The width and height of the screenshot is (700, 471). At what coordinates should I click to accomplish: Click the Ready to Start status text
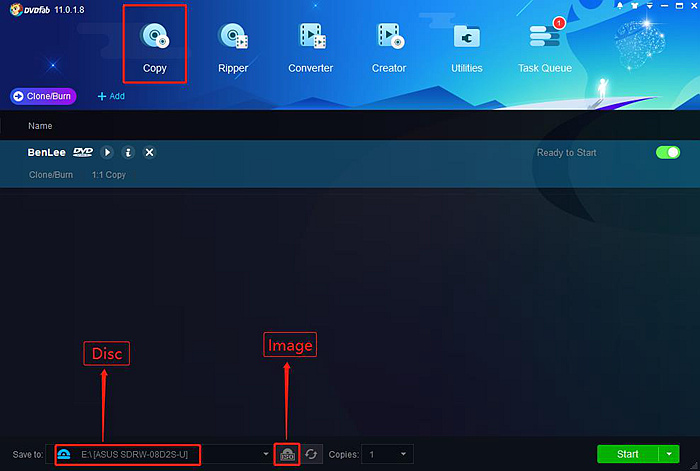(567, 153)
